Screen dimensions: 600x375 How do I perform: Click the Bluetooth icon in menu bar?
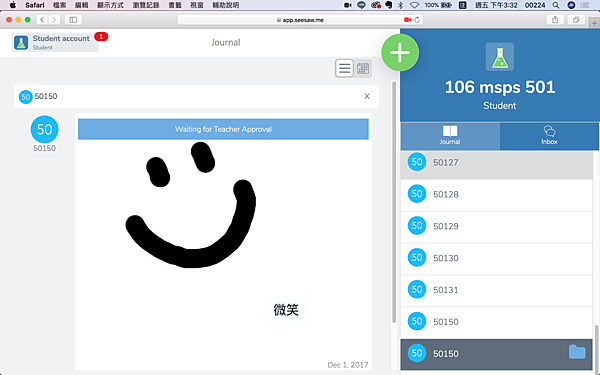(x=401, y=5)
